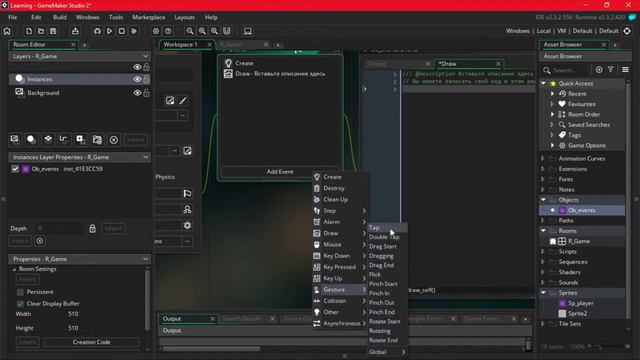Image resolution: width=640 pixels, height=360 pixels.
Task: Create new instance layer icon
Action: tap(31, 140)
